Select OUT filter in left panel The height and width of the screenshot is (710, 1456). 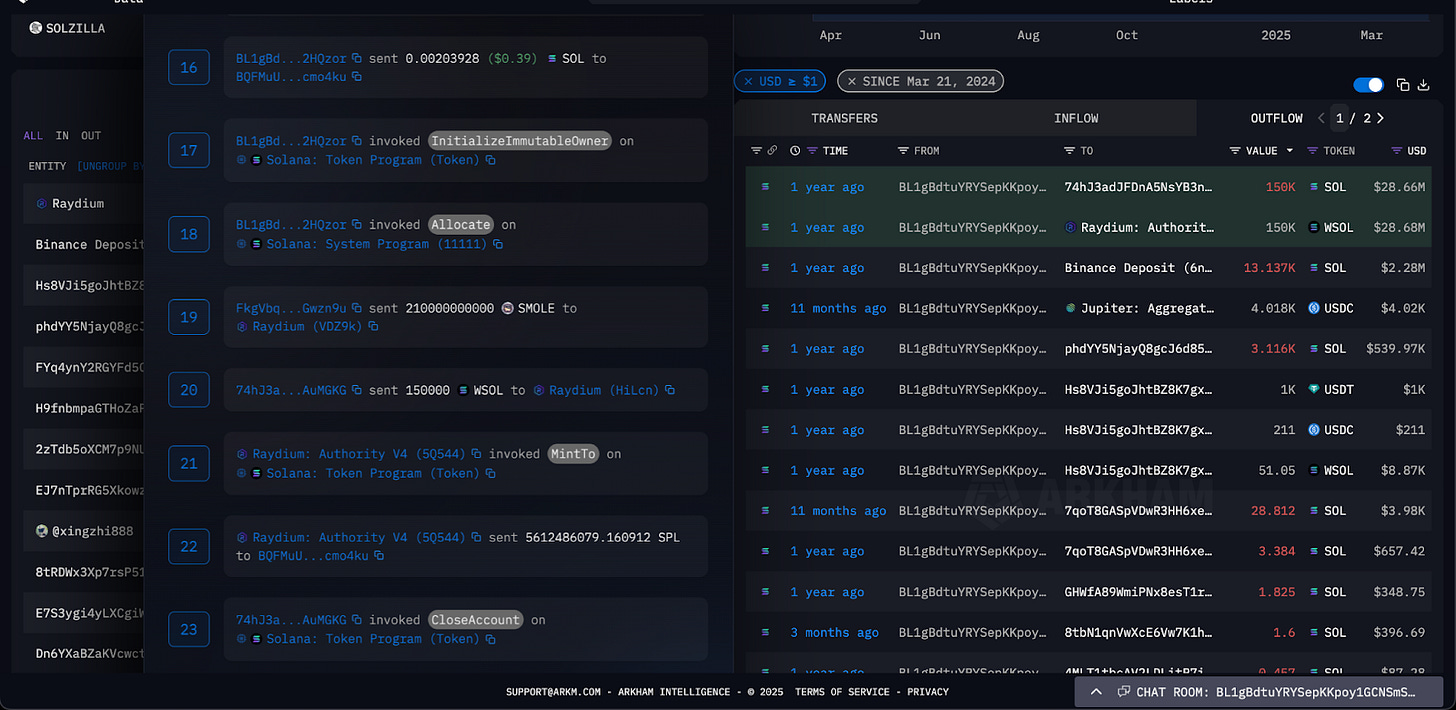91,136
